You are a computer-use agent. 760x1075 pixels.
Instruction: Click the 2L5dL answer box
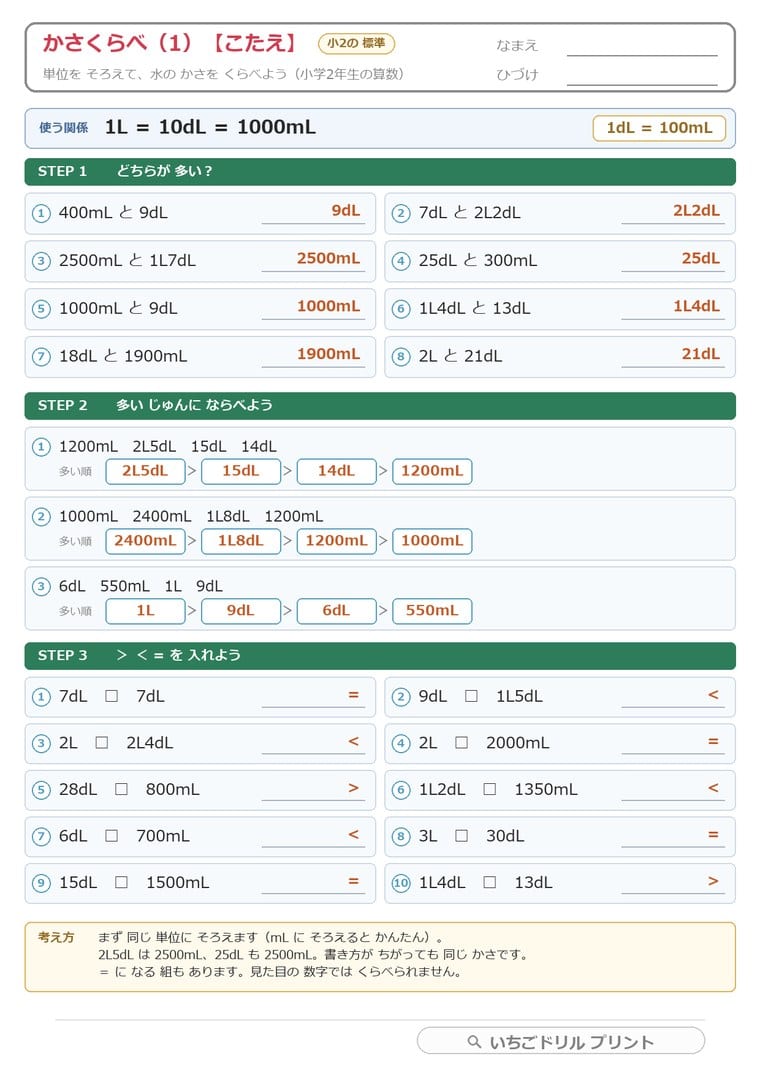coord(145,471)
